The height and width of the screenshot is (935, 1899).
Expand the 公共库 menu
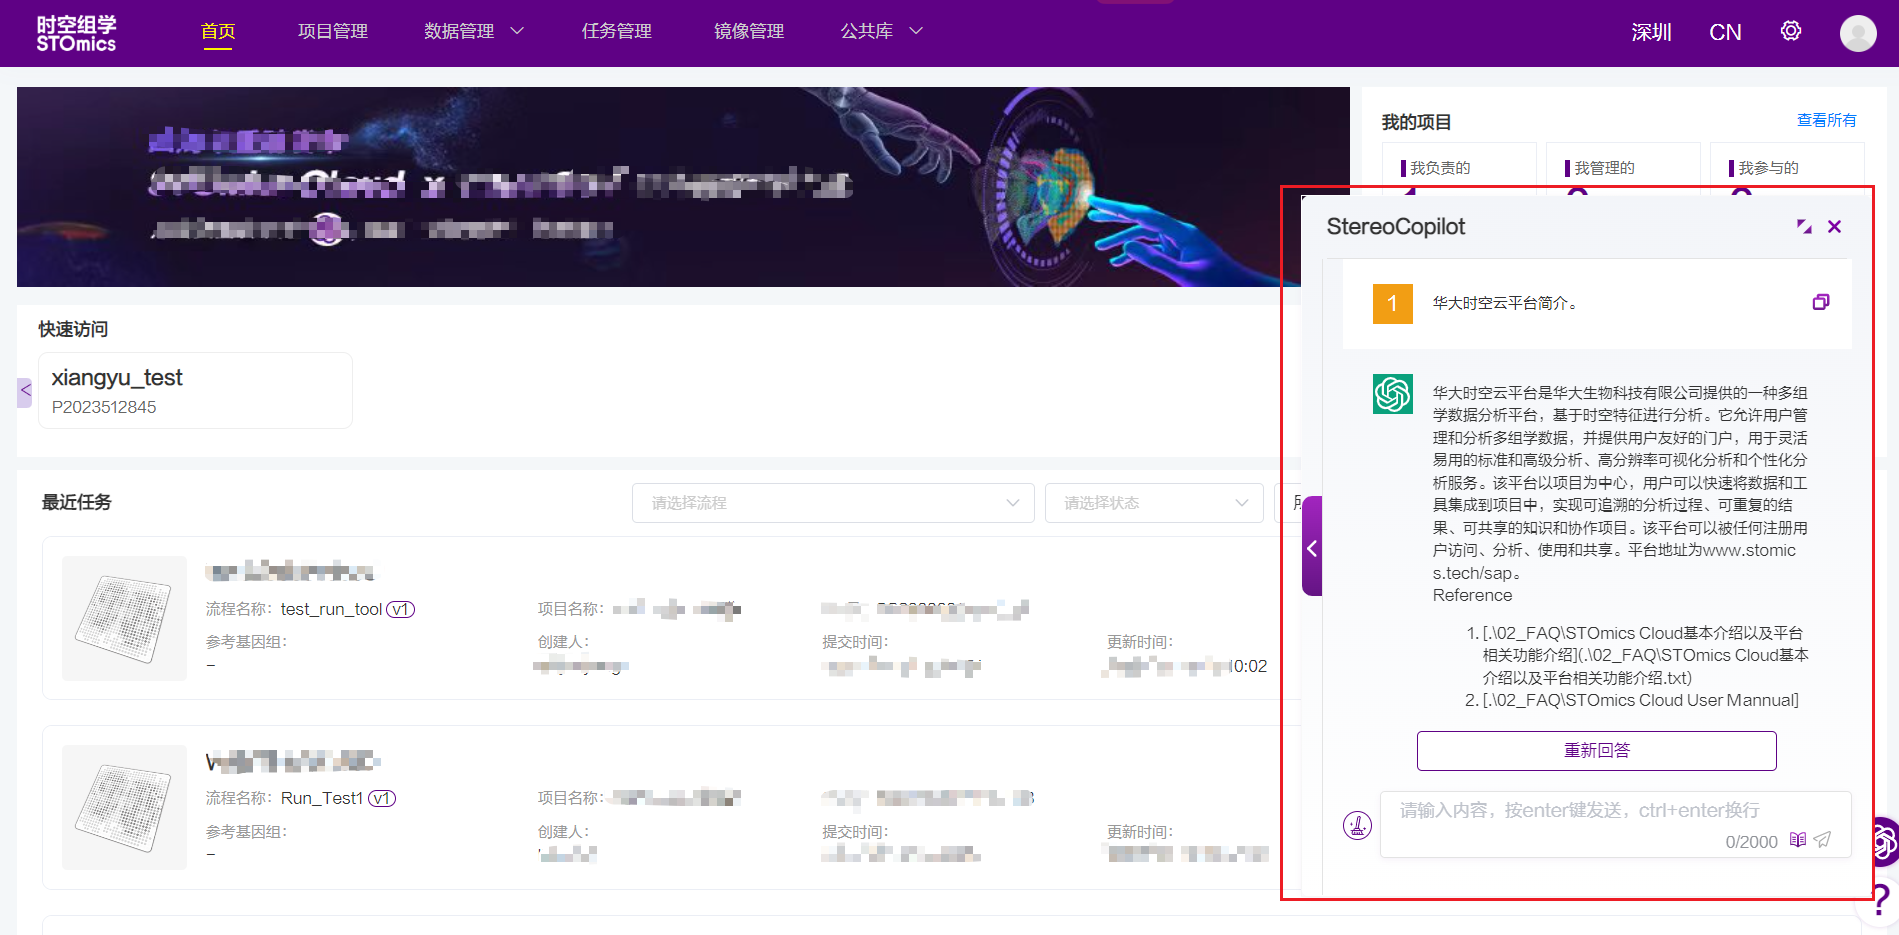881,32
